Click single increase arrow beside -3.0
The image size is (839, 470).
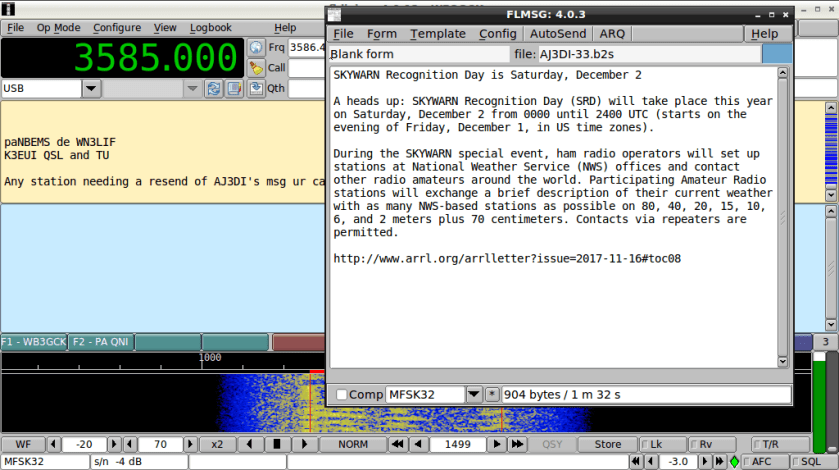[705, 461]
